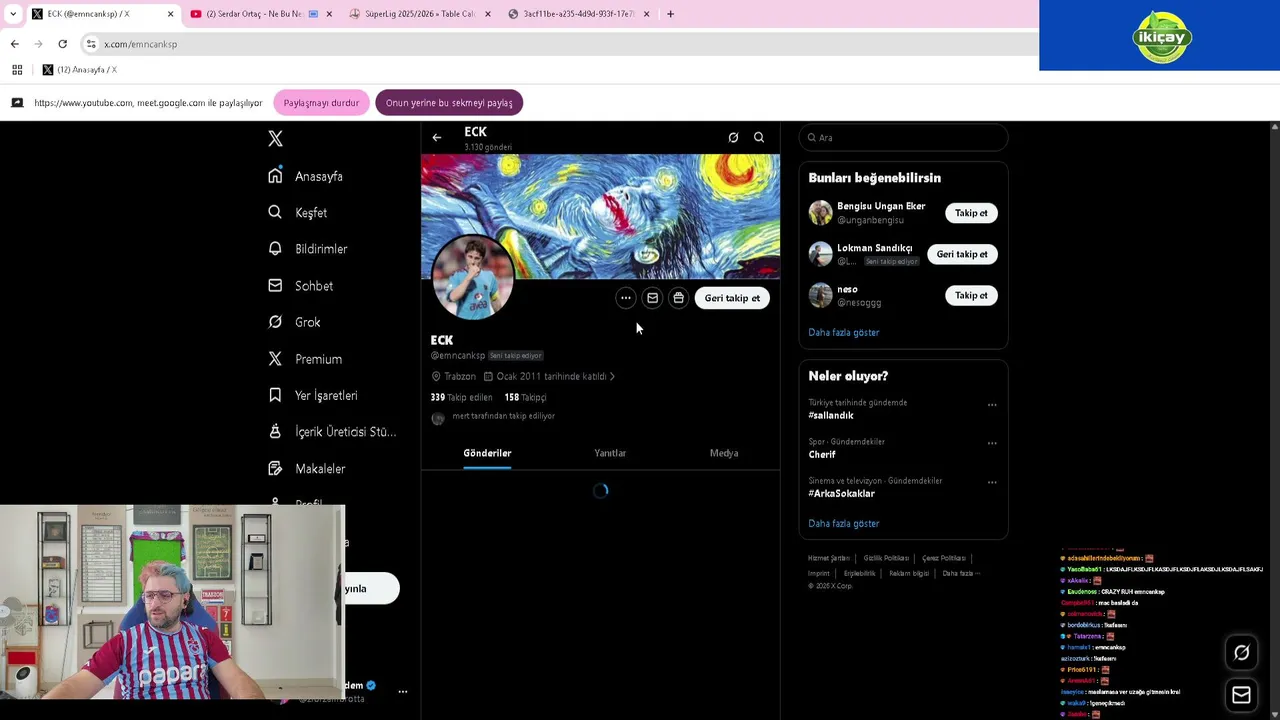Open options for #ArkaSokaklar trend
Image resolution: width=1280 pixels, height=720 pixels.
click(x=992, y=482)
